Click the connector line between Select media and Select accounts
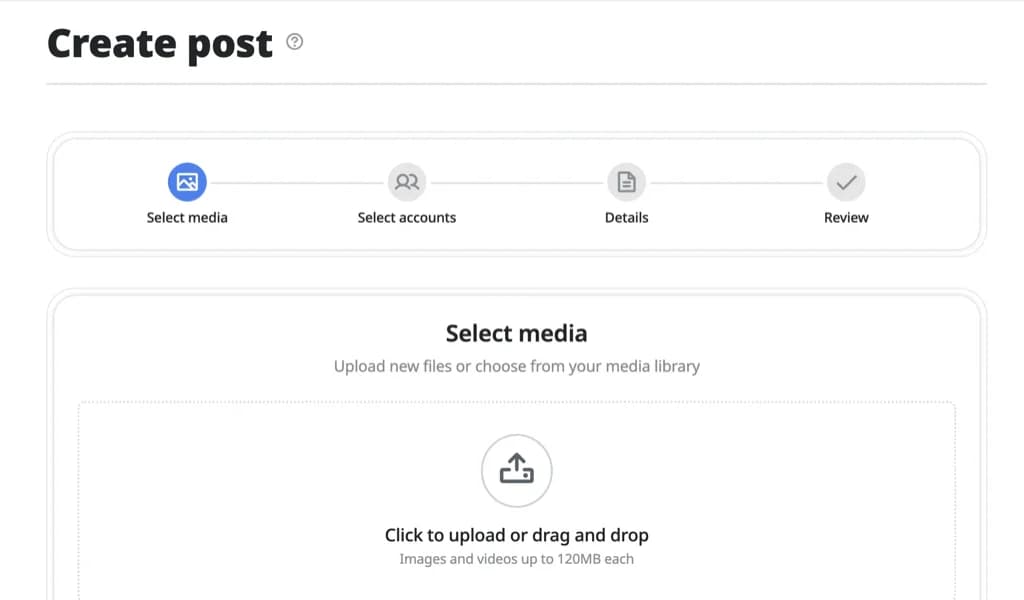 pos(297,183)
